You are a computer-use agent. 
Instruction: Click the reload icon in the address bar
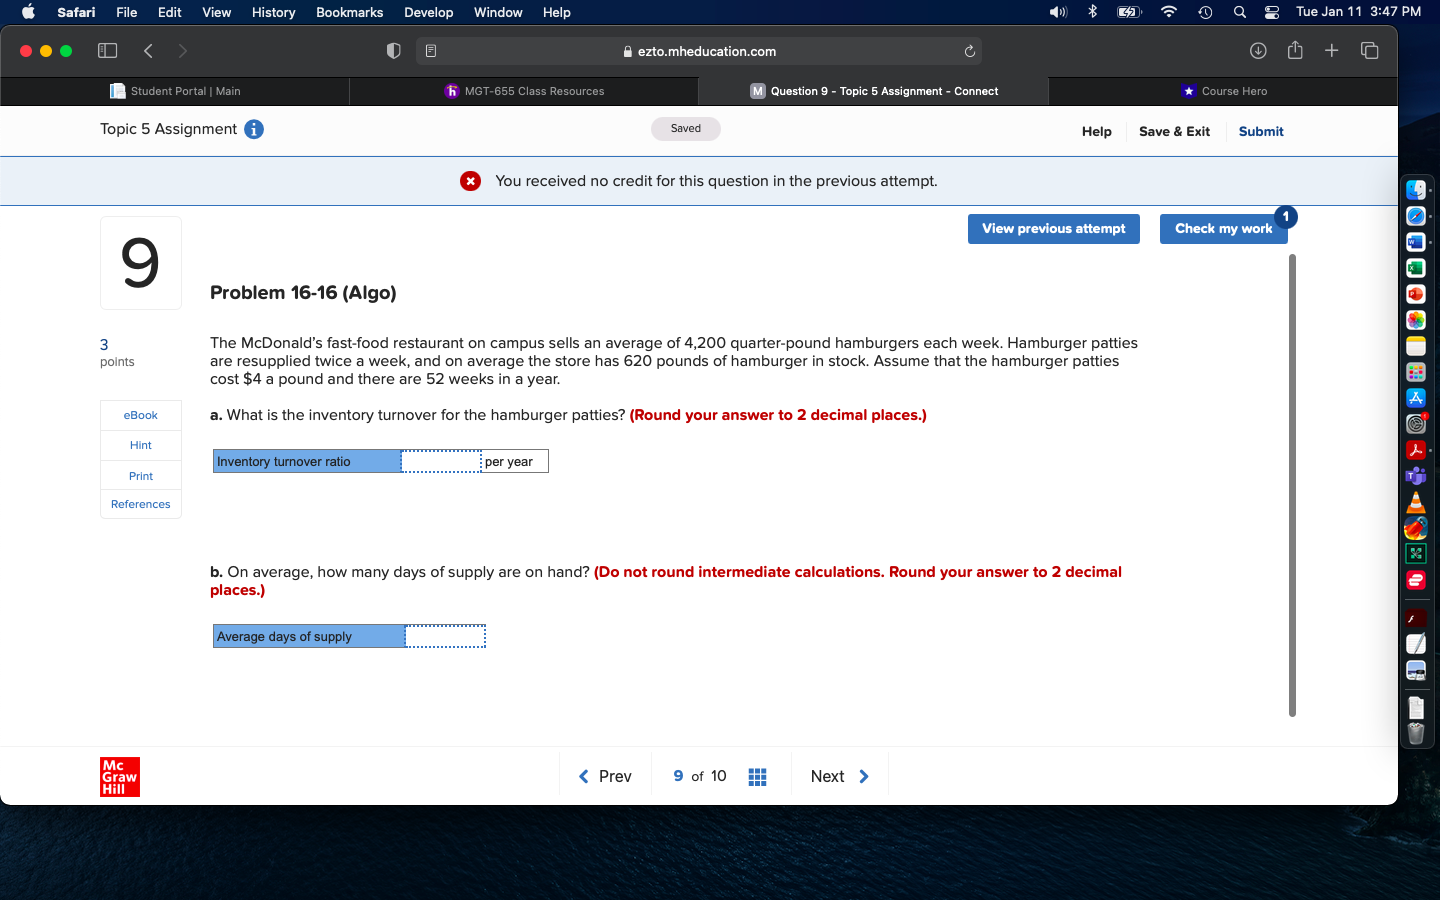tap(968, 51)
